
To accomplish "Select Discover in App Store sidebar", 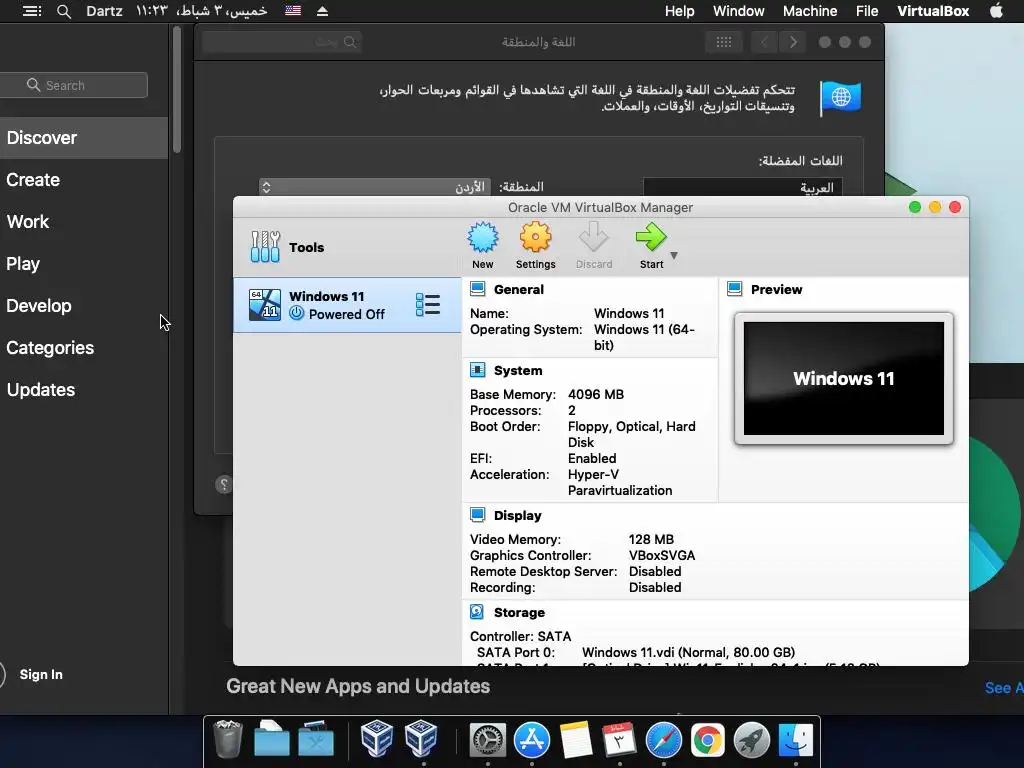I will [84, 138].
